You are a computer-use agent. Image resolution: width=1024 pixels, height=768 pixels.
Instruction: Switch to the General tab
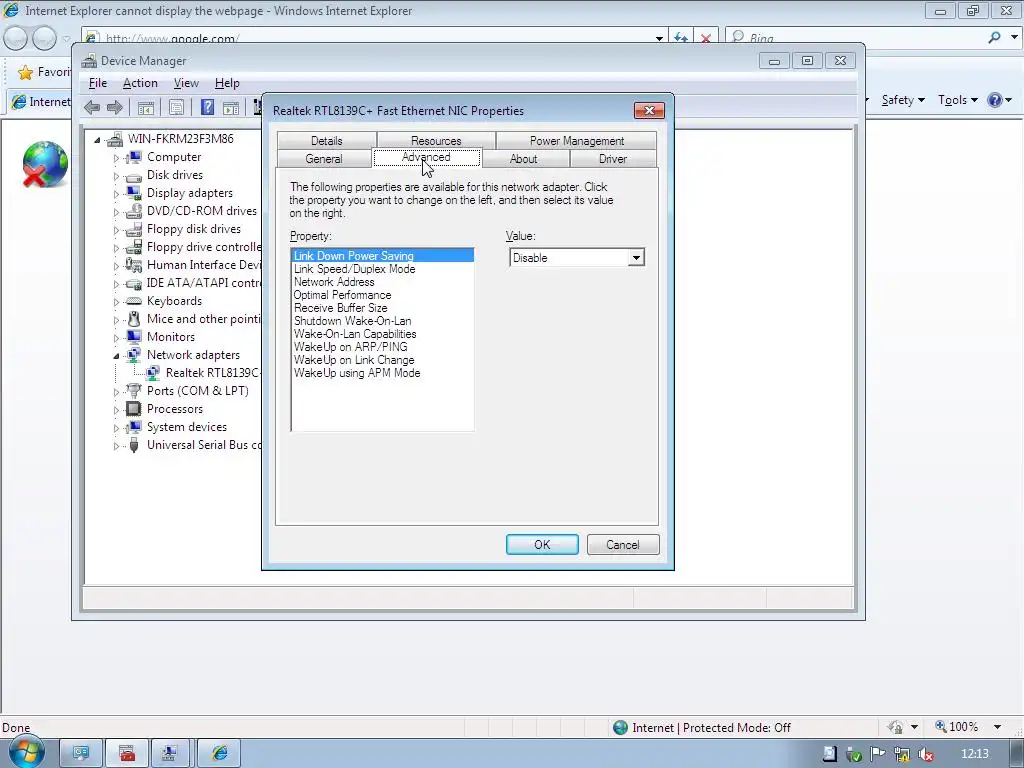pyautogui.click(x=324, y=159)
